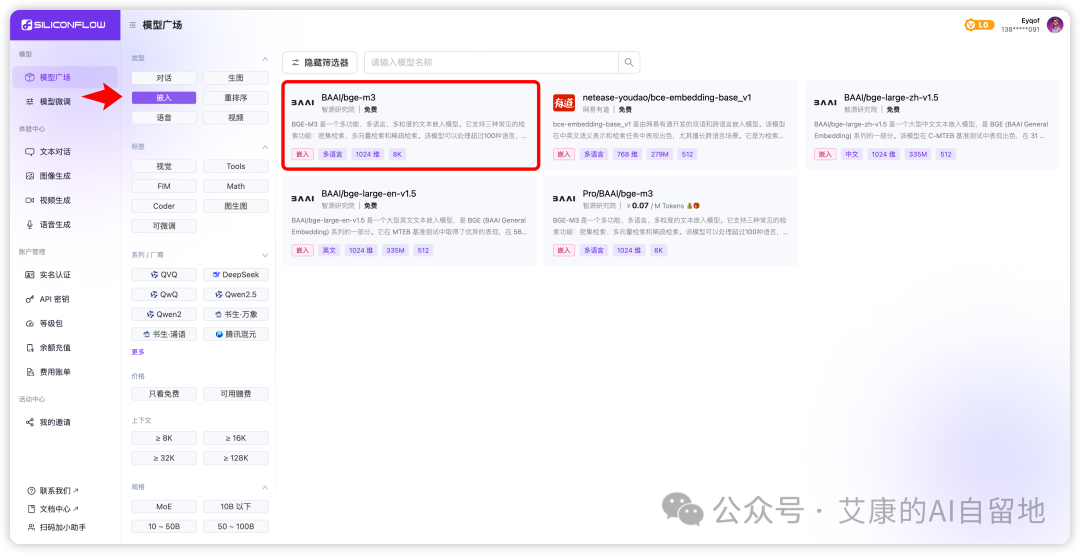The height and width of the screenshot is (554, 1080).
Task: Select the MoE spec filter
Action: click(164, 506)
